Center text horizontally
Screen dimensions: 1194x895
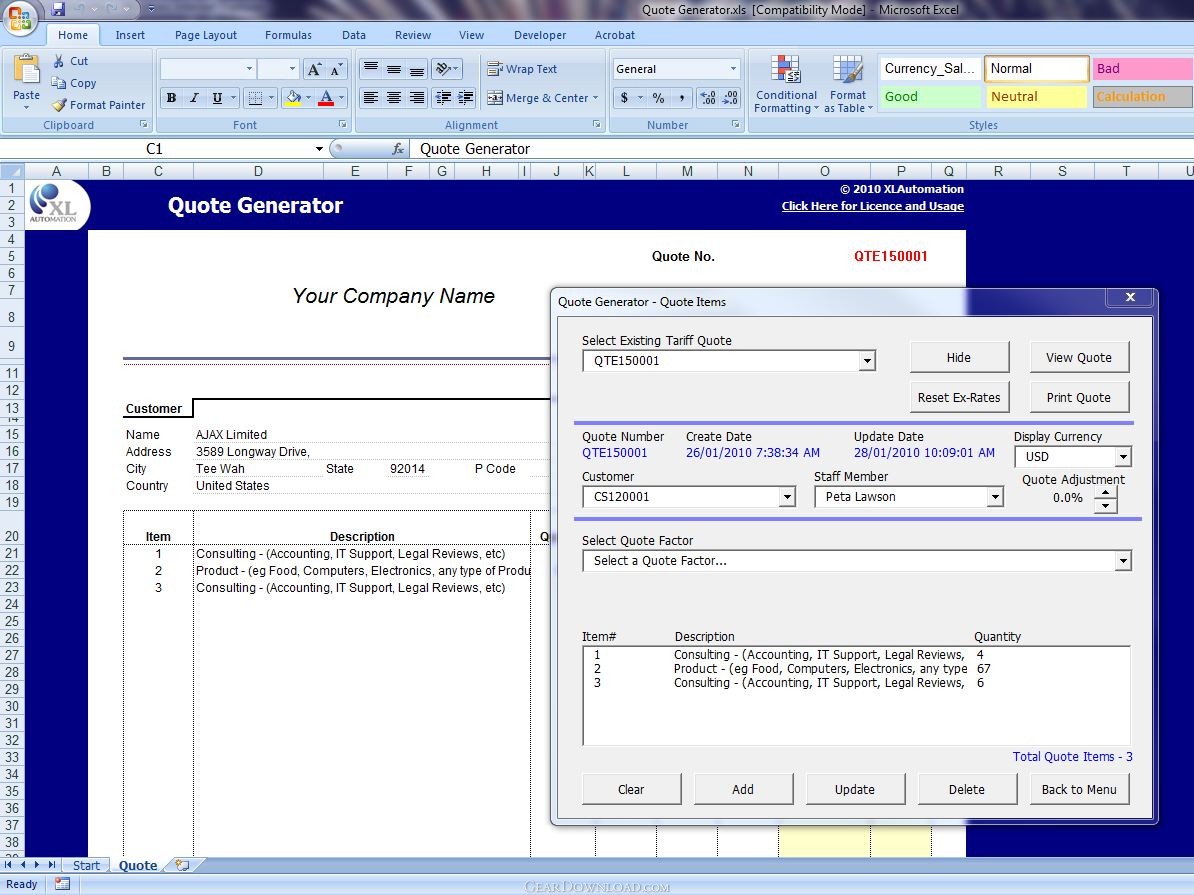pos(394,97)
